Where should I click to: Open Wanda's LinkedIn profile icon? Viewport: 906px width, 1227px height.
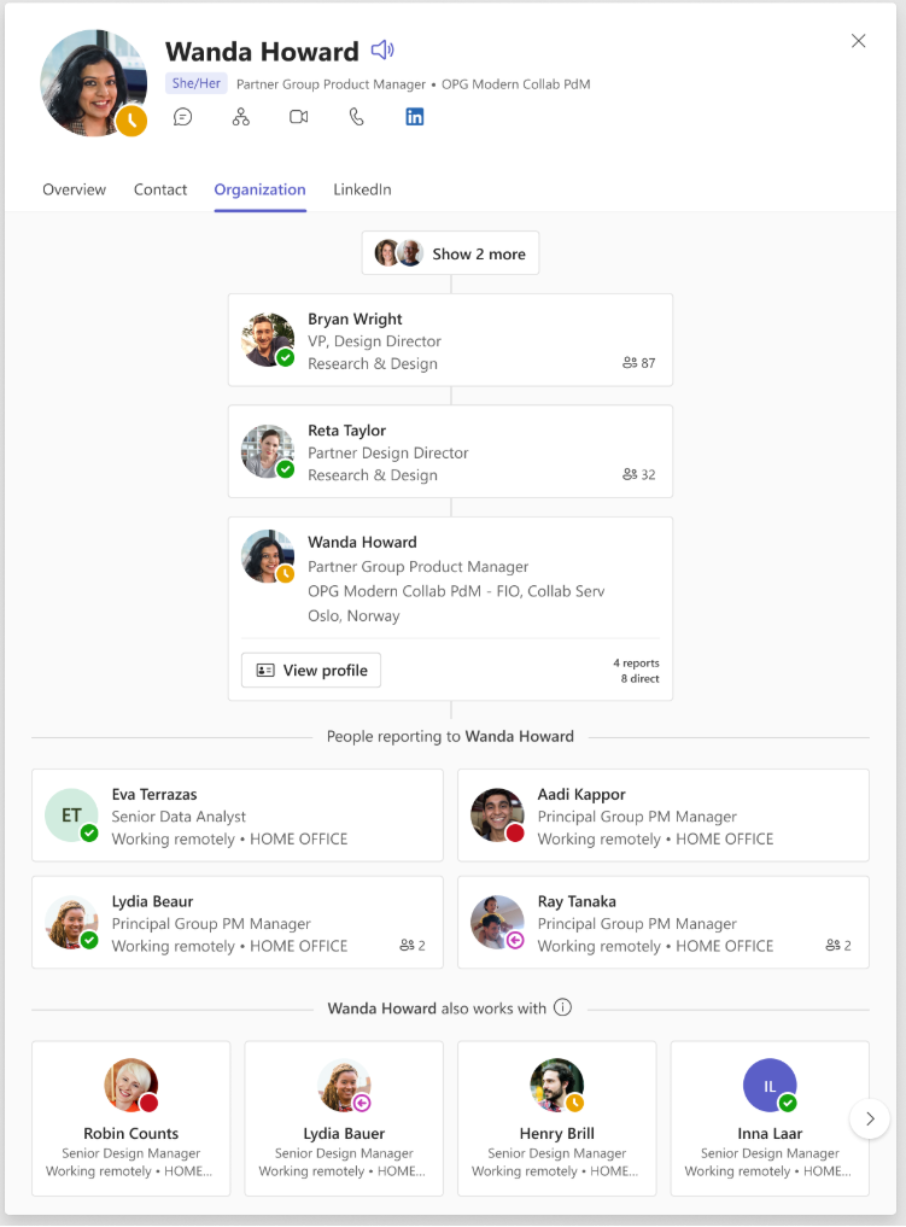pyautogui.click(x=414, y=117)
